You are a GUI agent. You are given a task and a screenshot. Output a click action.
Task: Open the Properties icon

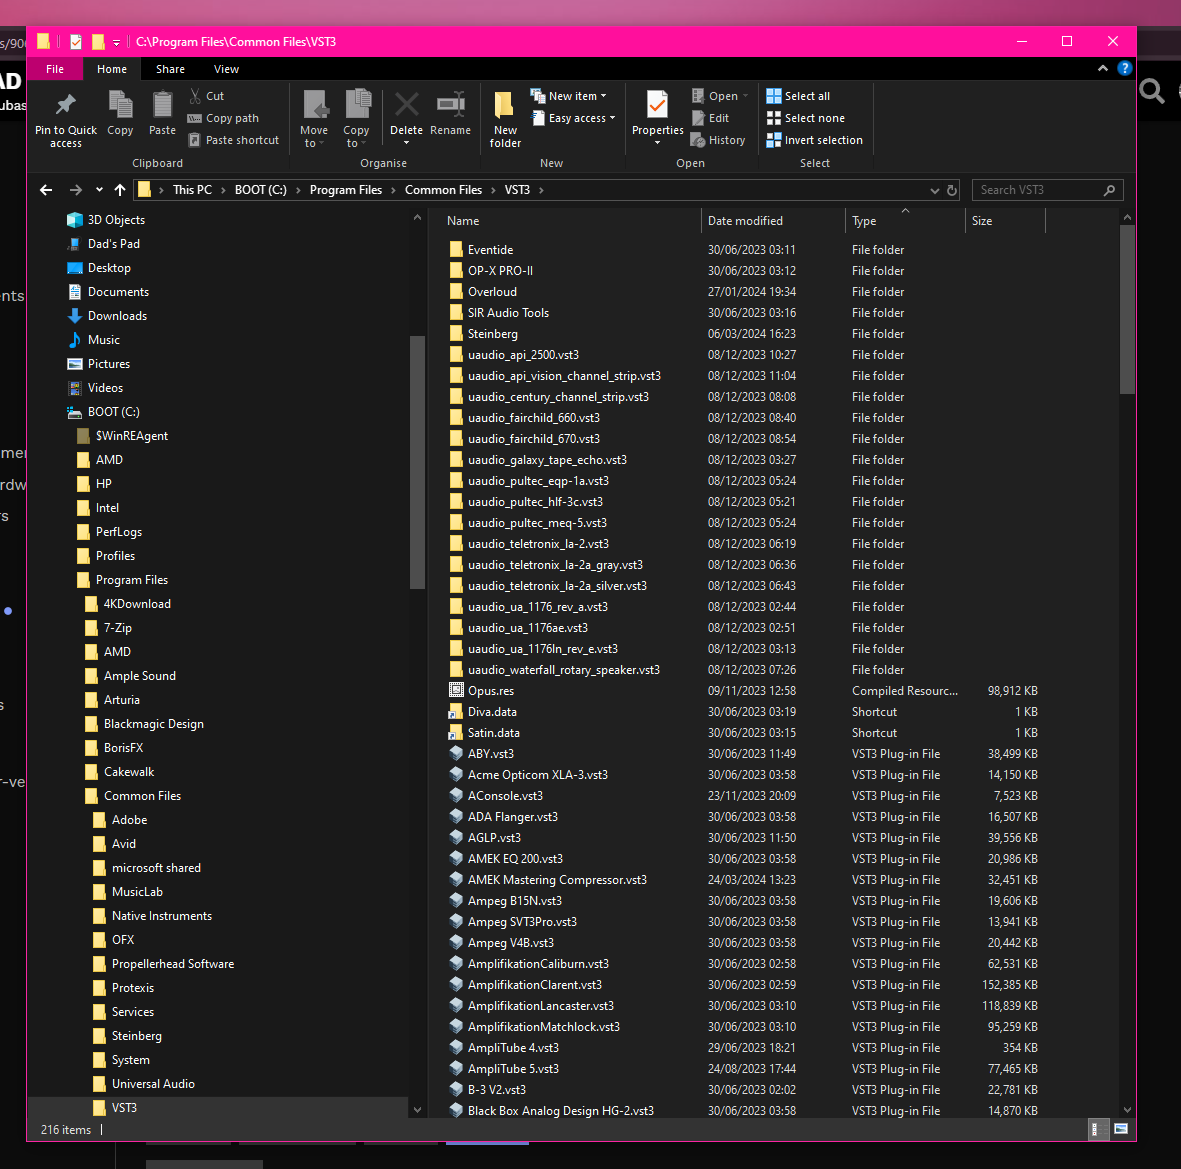pyautogui.click(x=658, y=105)
